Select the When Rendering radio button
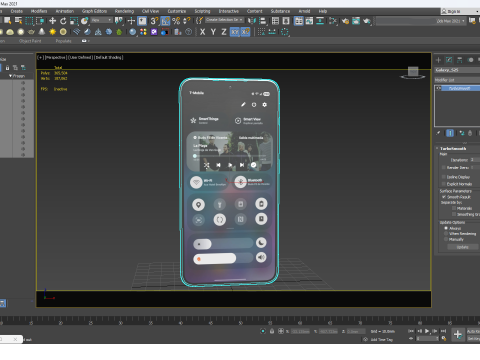Viewport: 480px width, 360px height. click(446, 234)
